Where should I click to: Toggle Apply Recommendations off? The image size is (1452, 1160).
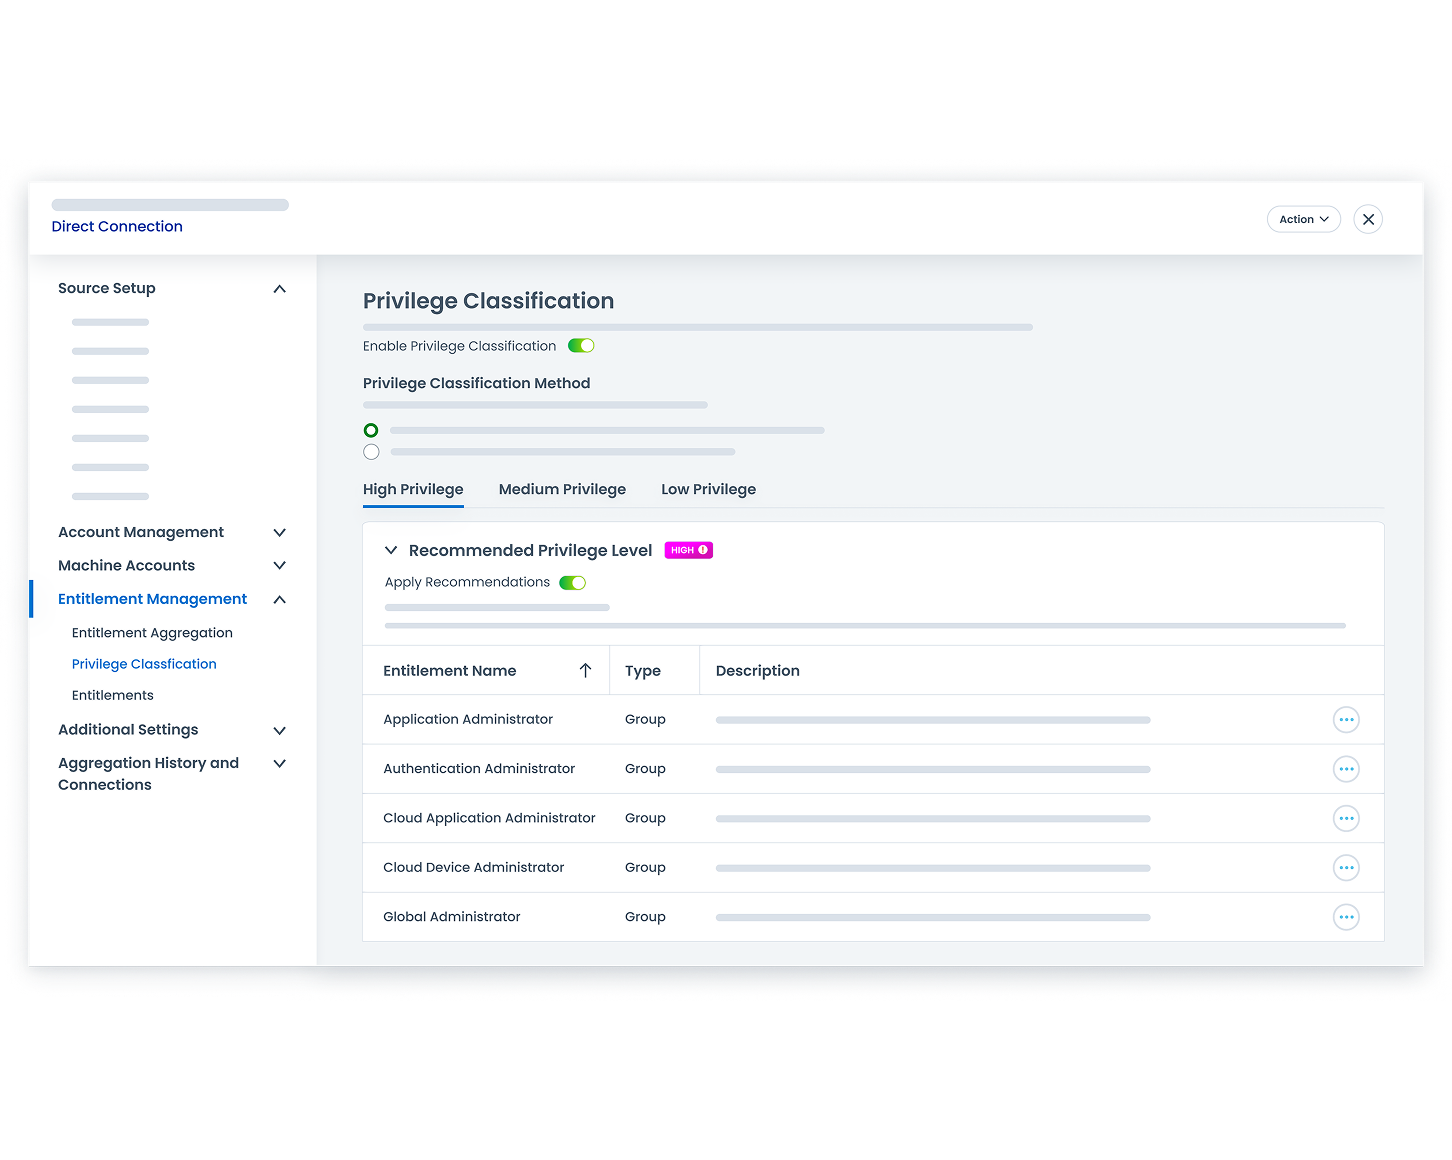[572, 581]
